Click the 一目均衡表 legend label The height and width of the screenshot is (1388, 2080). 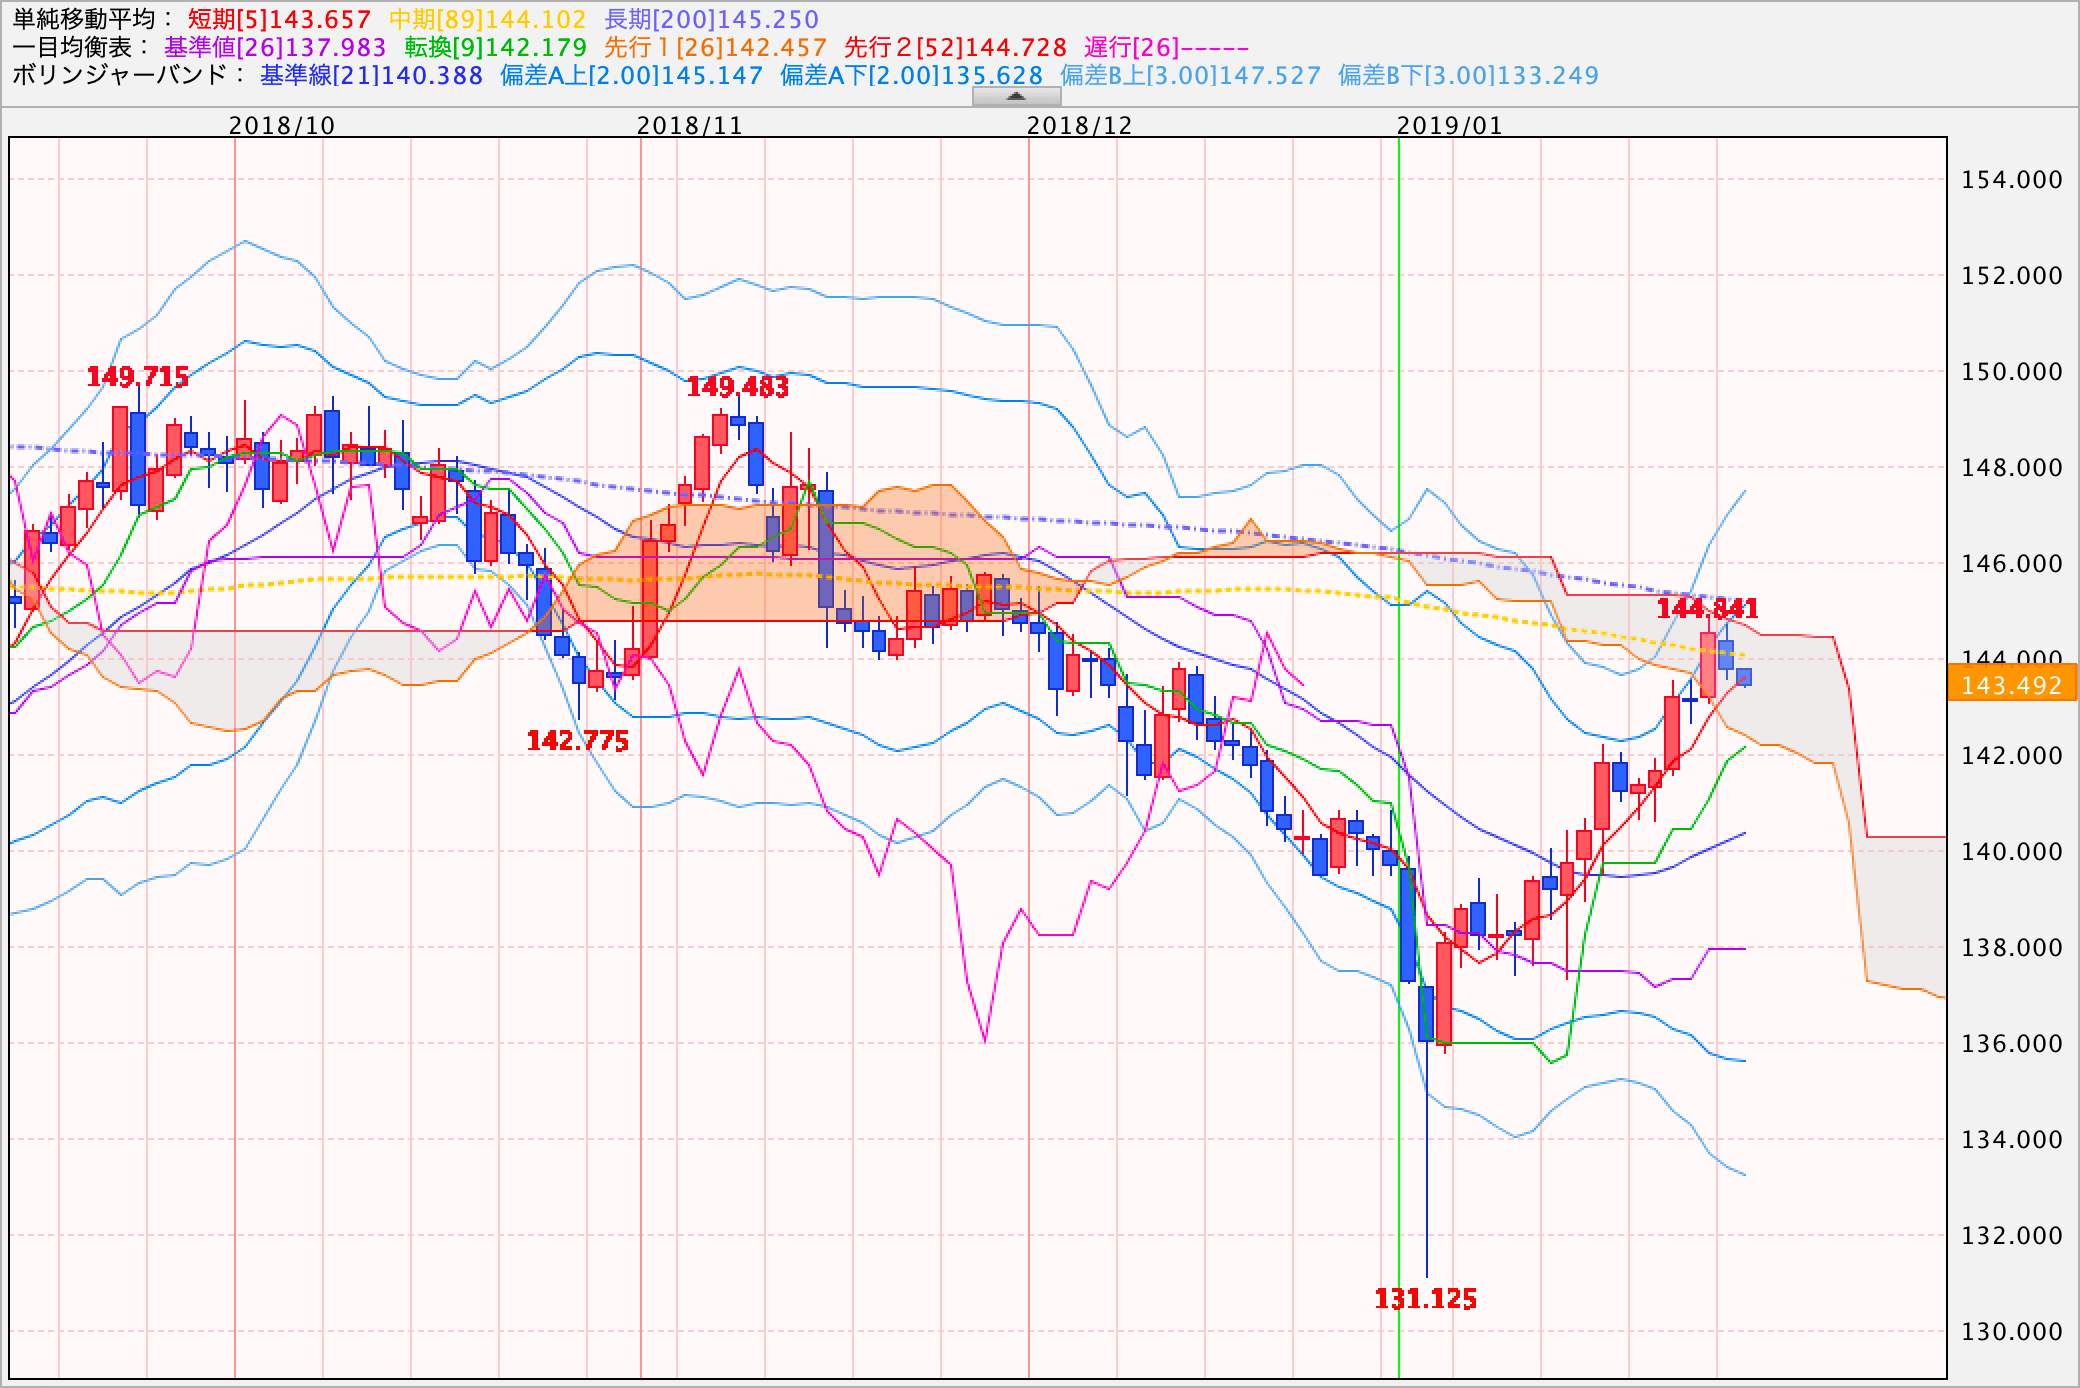tap(82, 48)
